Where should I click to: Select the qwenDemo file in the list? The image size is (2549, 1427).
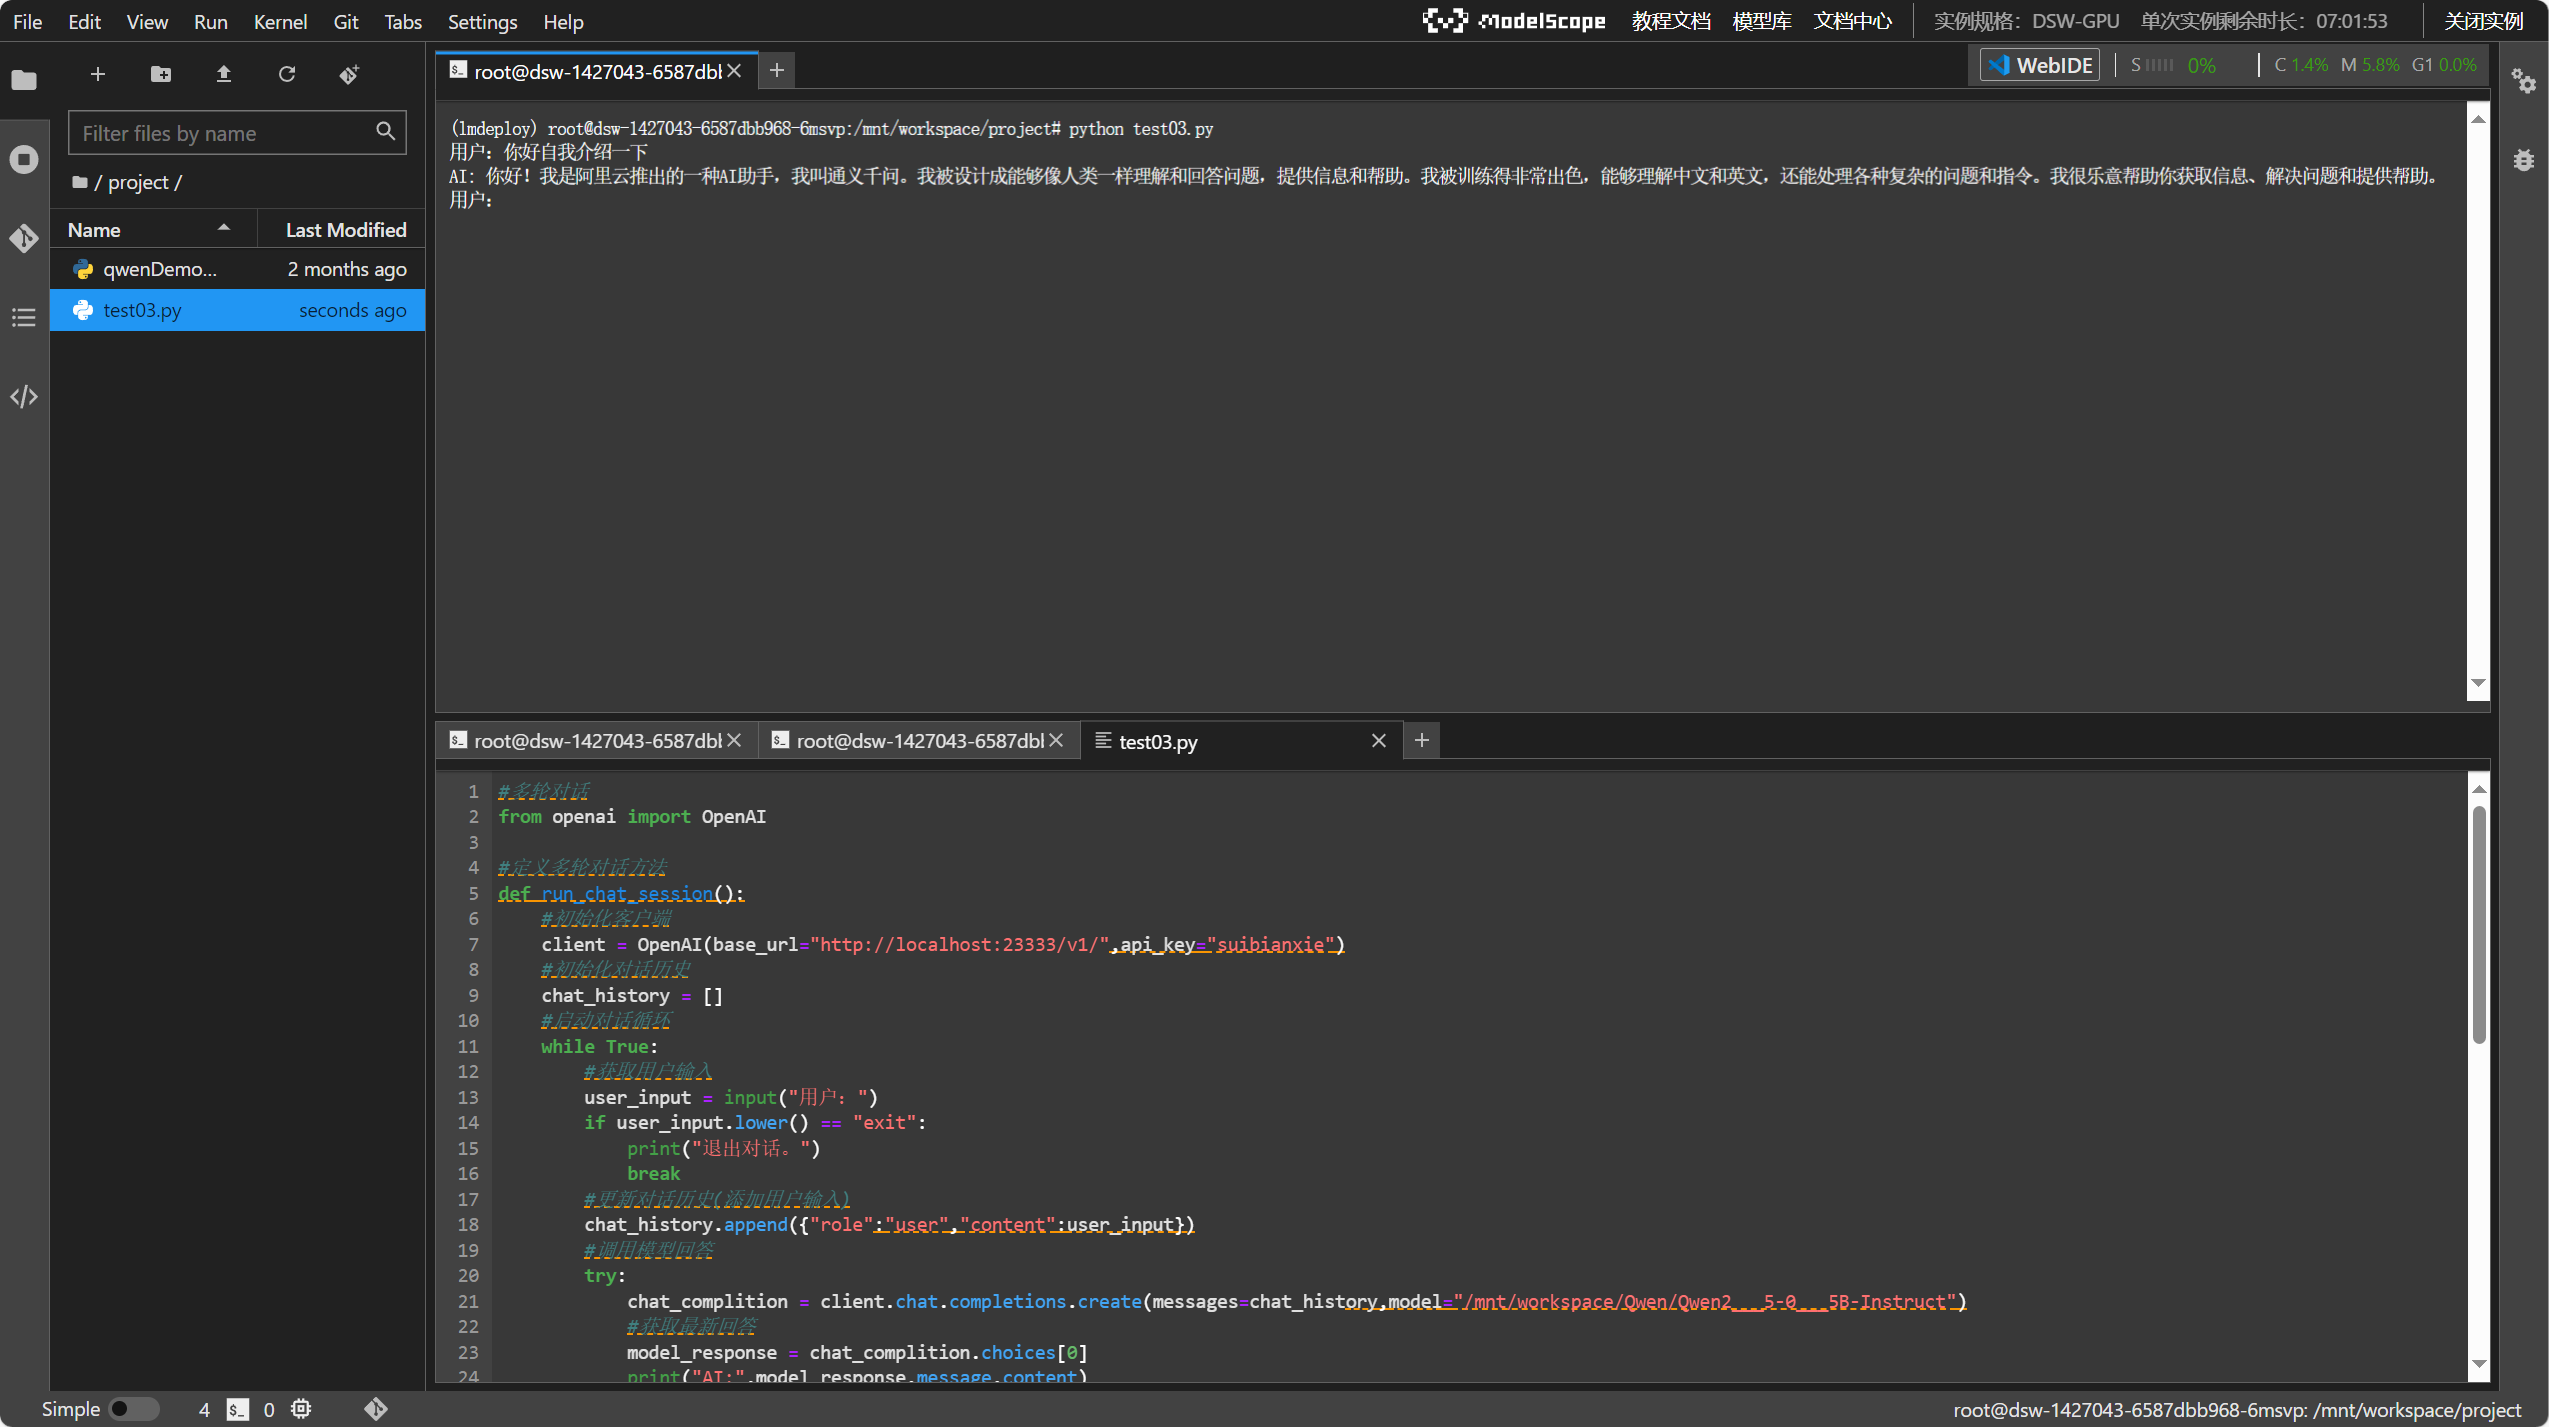[x=160, y=269]
